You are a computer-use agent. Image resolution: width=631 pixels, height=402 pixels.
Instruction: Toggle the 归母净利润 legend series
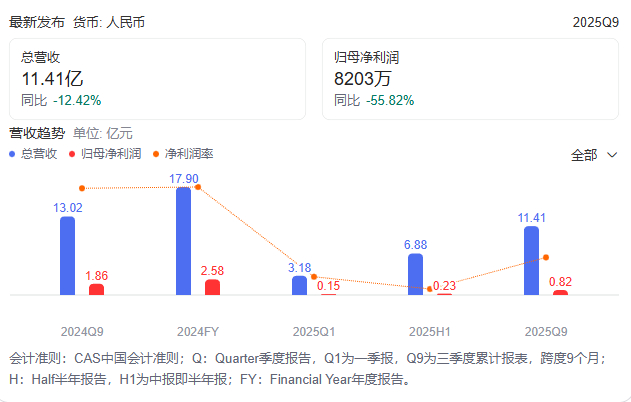coord(105,154)
